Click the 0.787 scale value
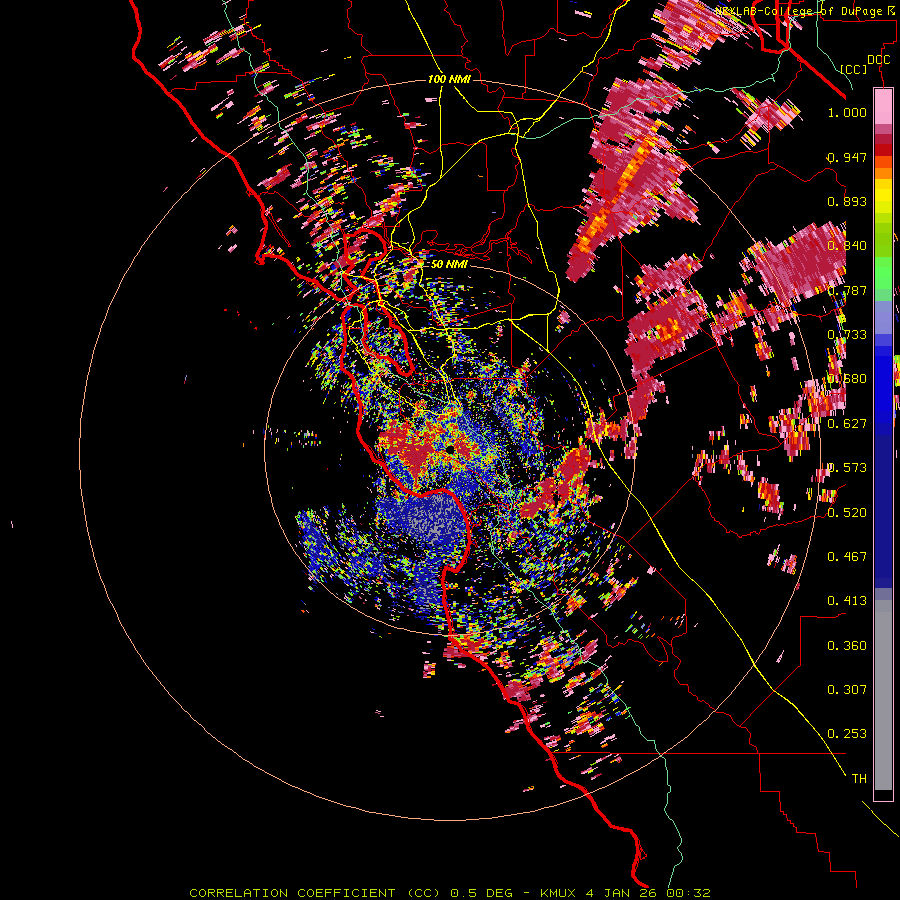900x900 pixels. point(847,290)
